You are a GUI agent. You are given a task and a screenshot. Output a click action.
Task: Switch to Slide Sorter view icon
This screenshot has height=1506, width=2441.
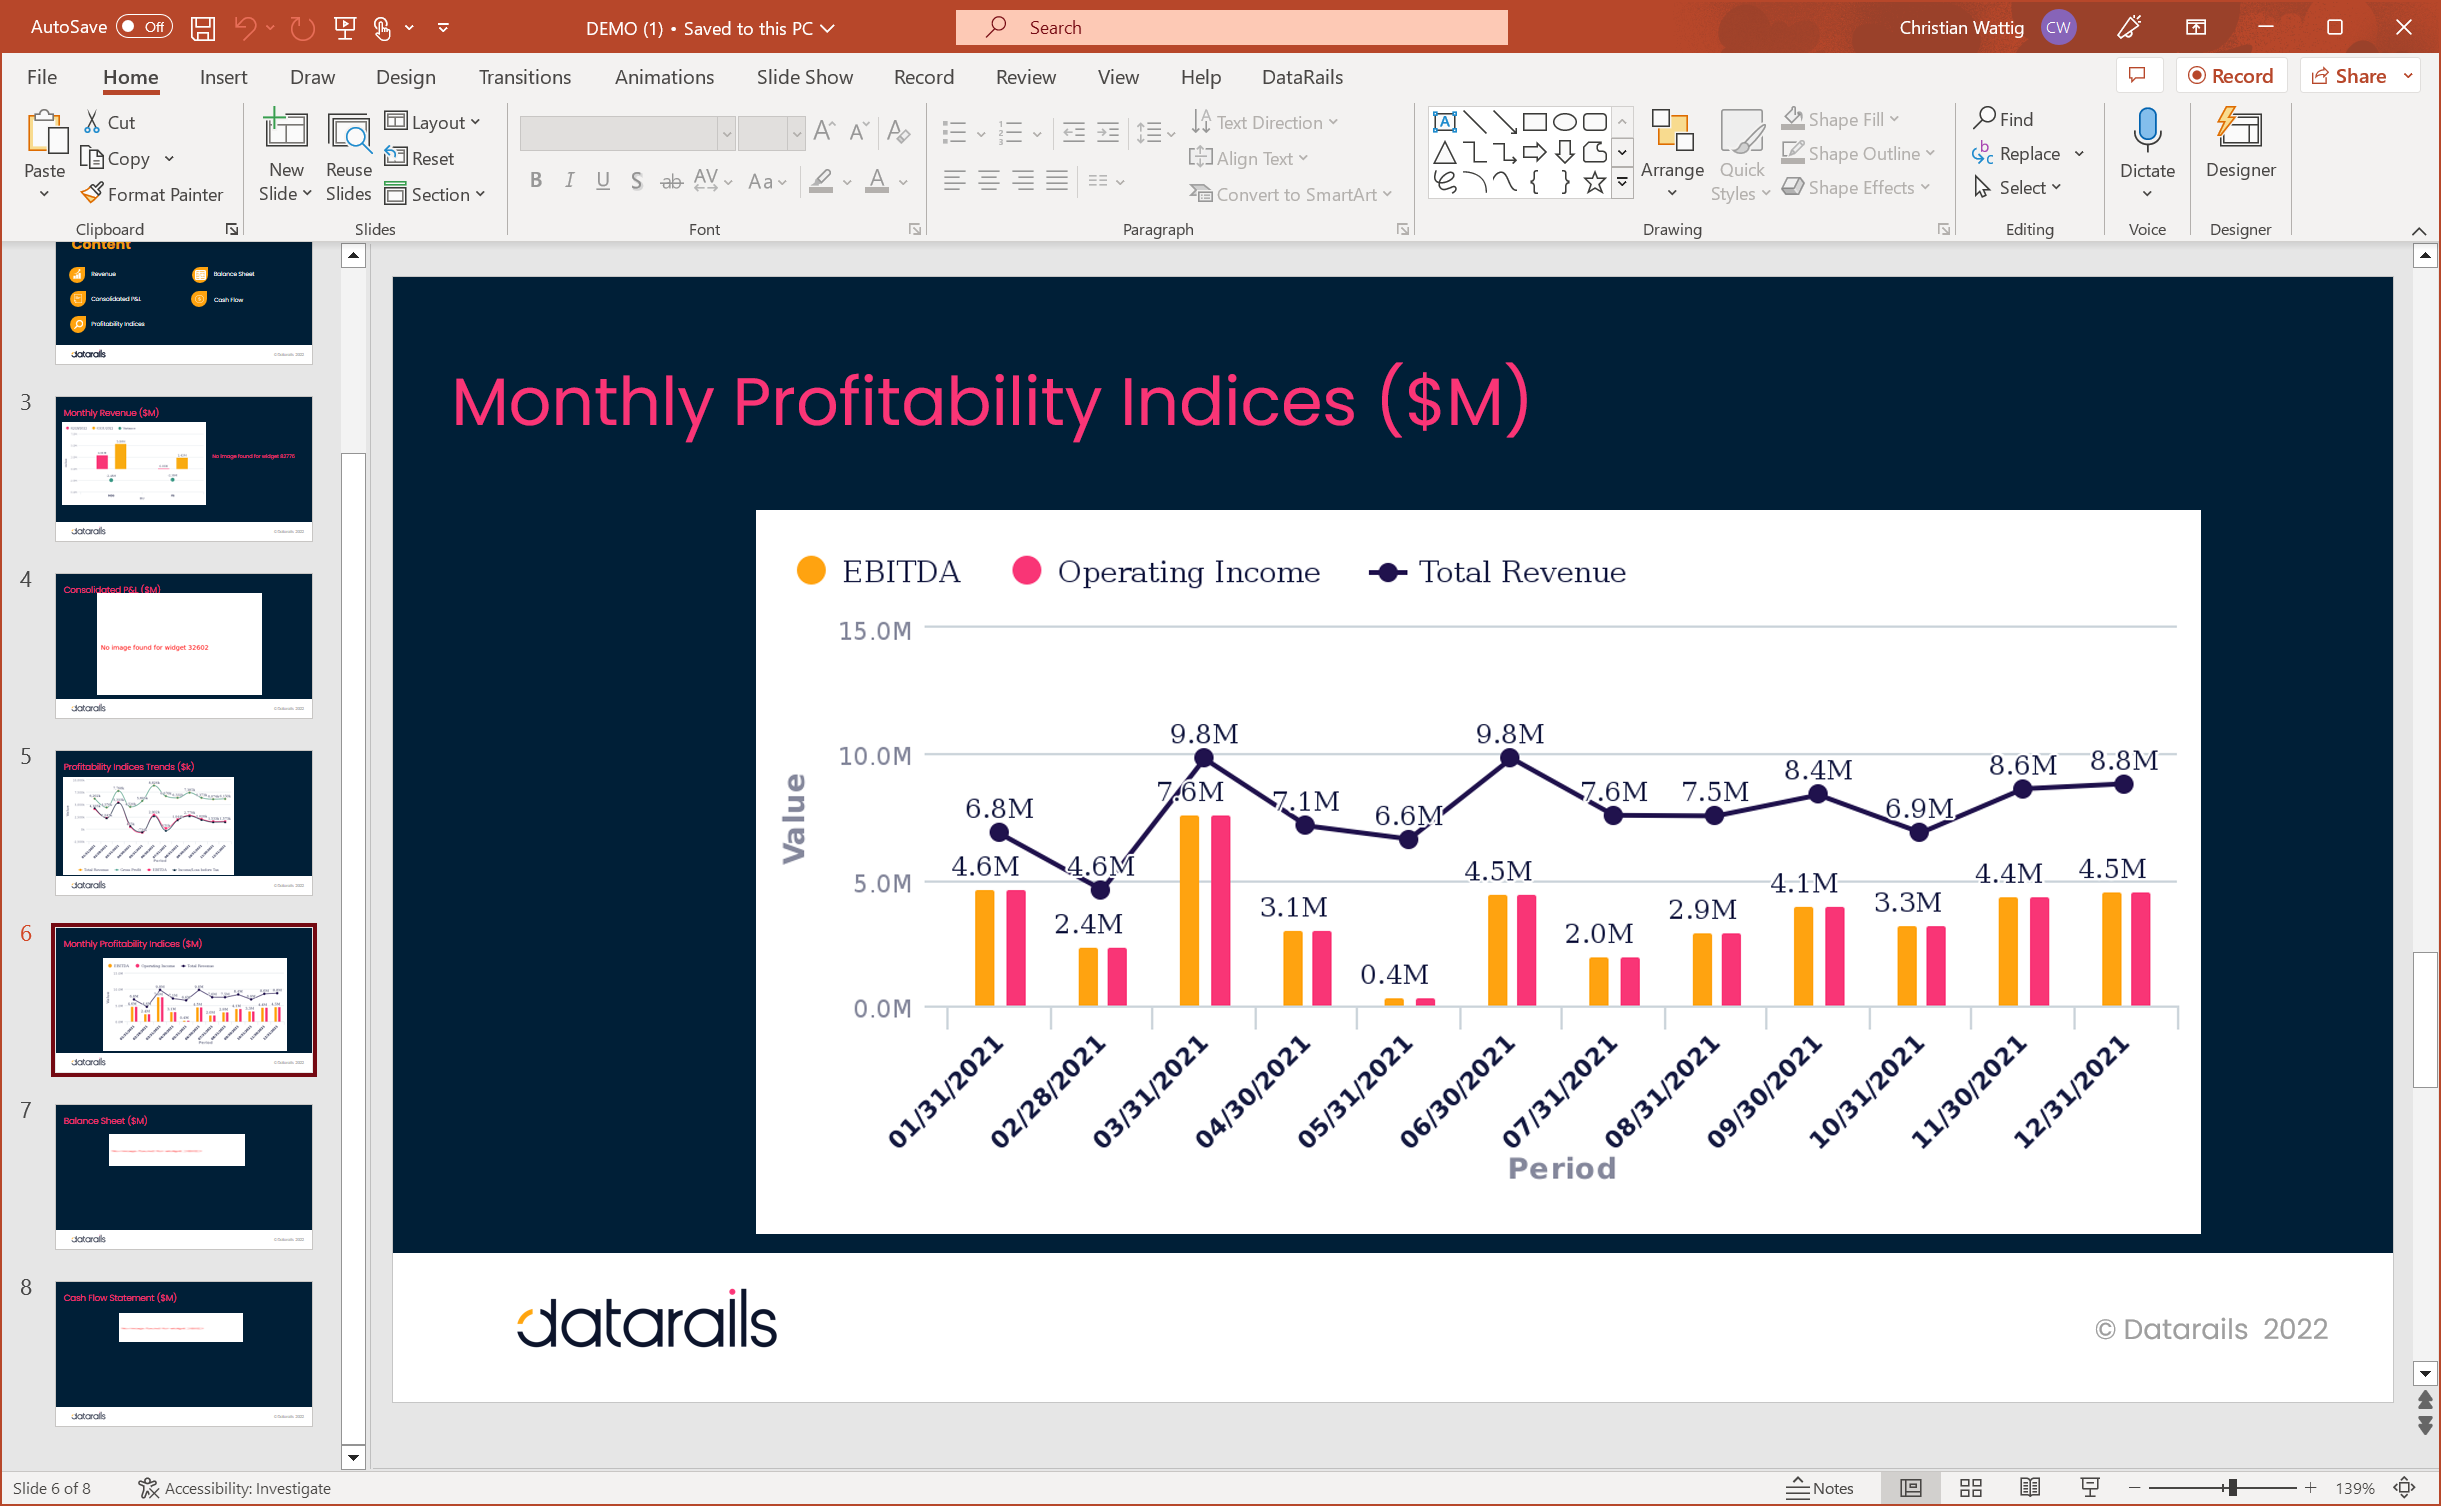[1970, 1488]
